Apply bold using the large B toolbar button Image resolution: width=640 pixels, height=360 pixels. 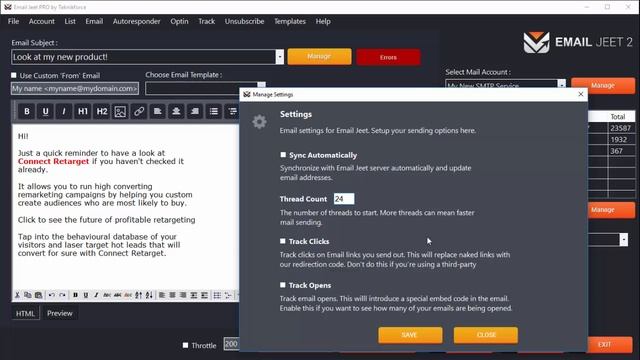click(x=27, y=111)
